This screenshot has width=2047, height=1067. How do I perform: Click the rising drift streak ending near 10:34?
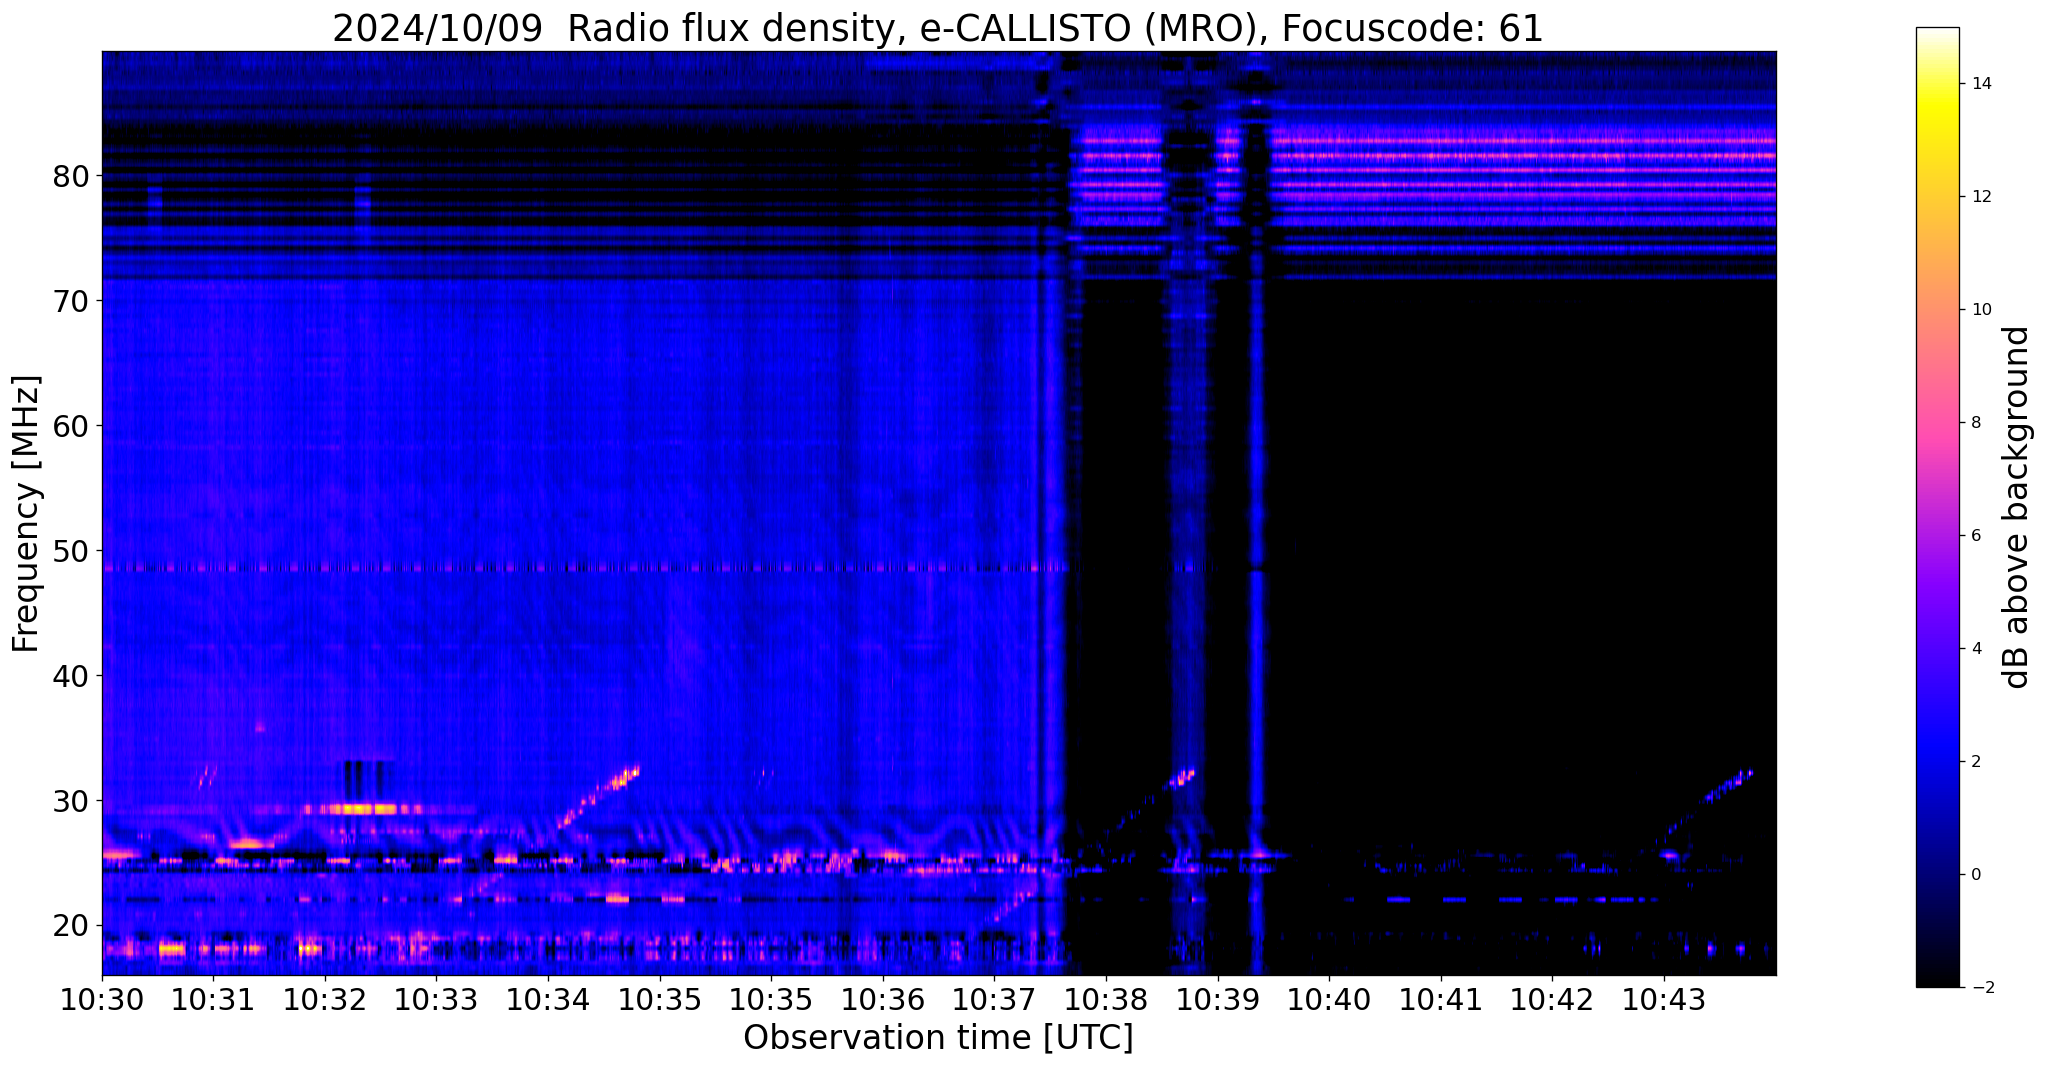(x=598, y=796)
